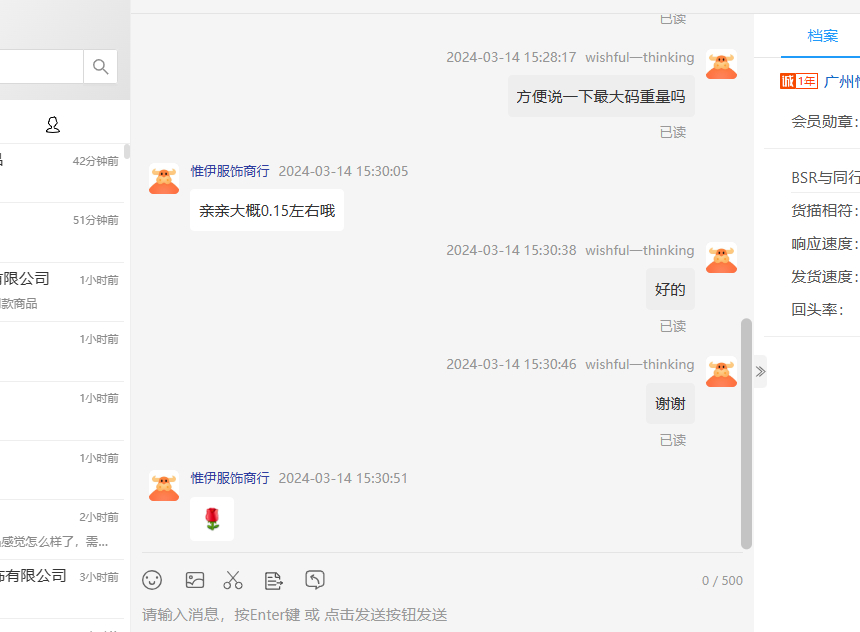860x632 pixels.
Task: Click the chat area vertical scrollbar
Action: point(746,433)
